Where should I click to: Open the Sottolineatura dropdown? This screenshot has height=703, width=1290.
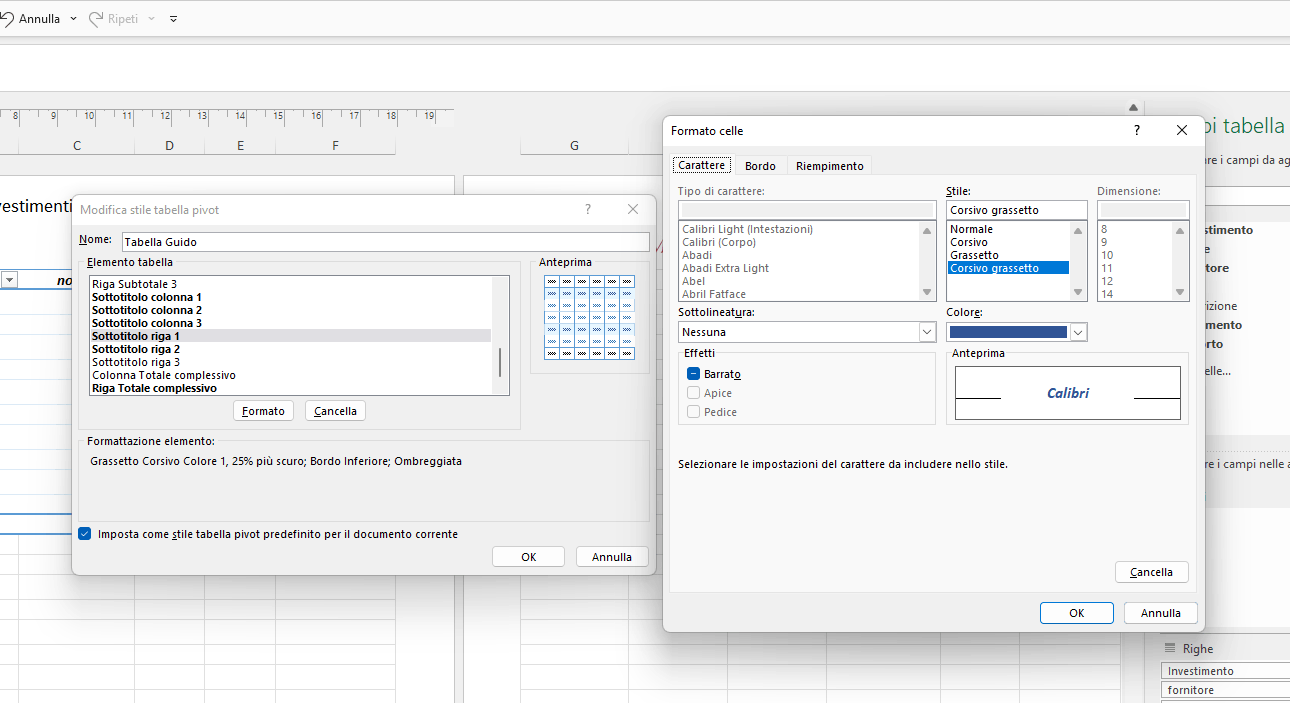tap(926, 332)
